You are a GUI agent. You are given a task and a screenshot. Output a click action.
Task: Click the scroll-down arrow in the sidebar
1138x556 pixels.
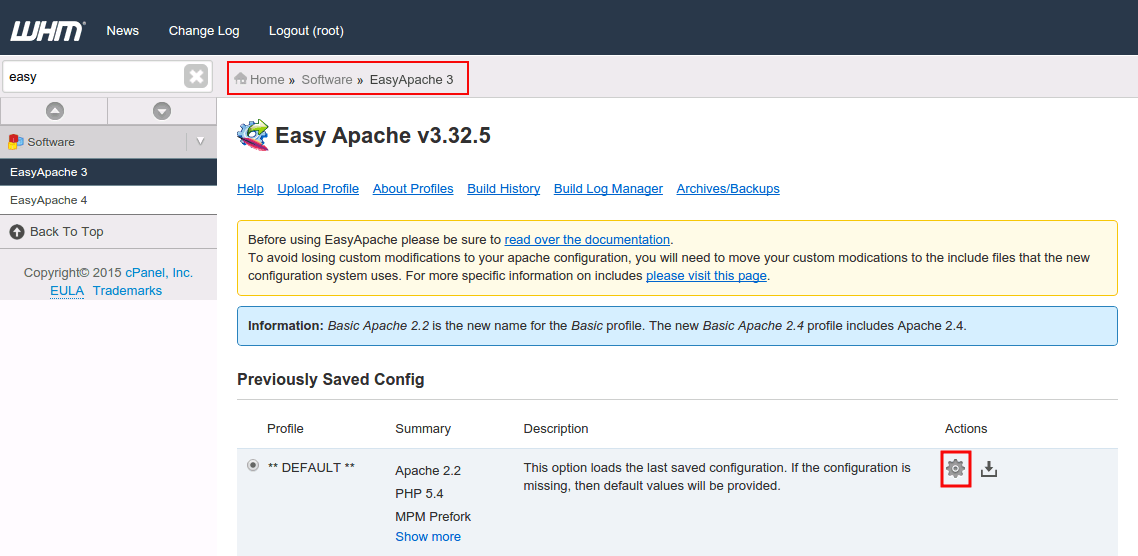(x=162, y=111)
